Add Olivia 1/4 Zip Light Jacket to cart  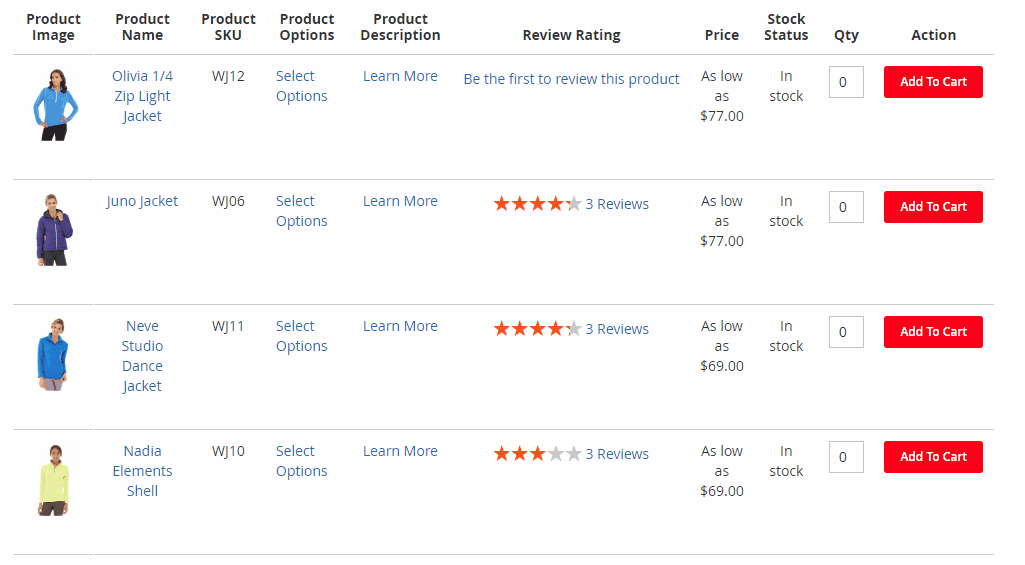click(933, 82)
